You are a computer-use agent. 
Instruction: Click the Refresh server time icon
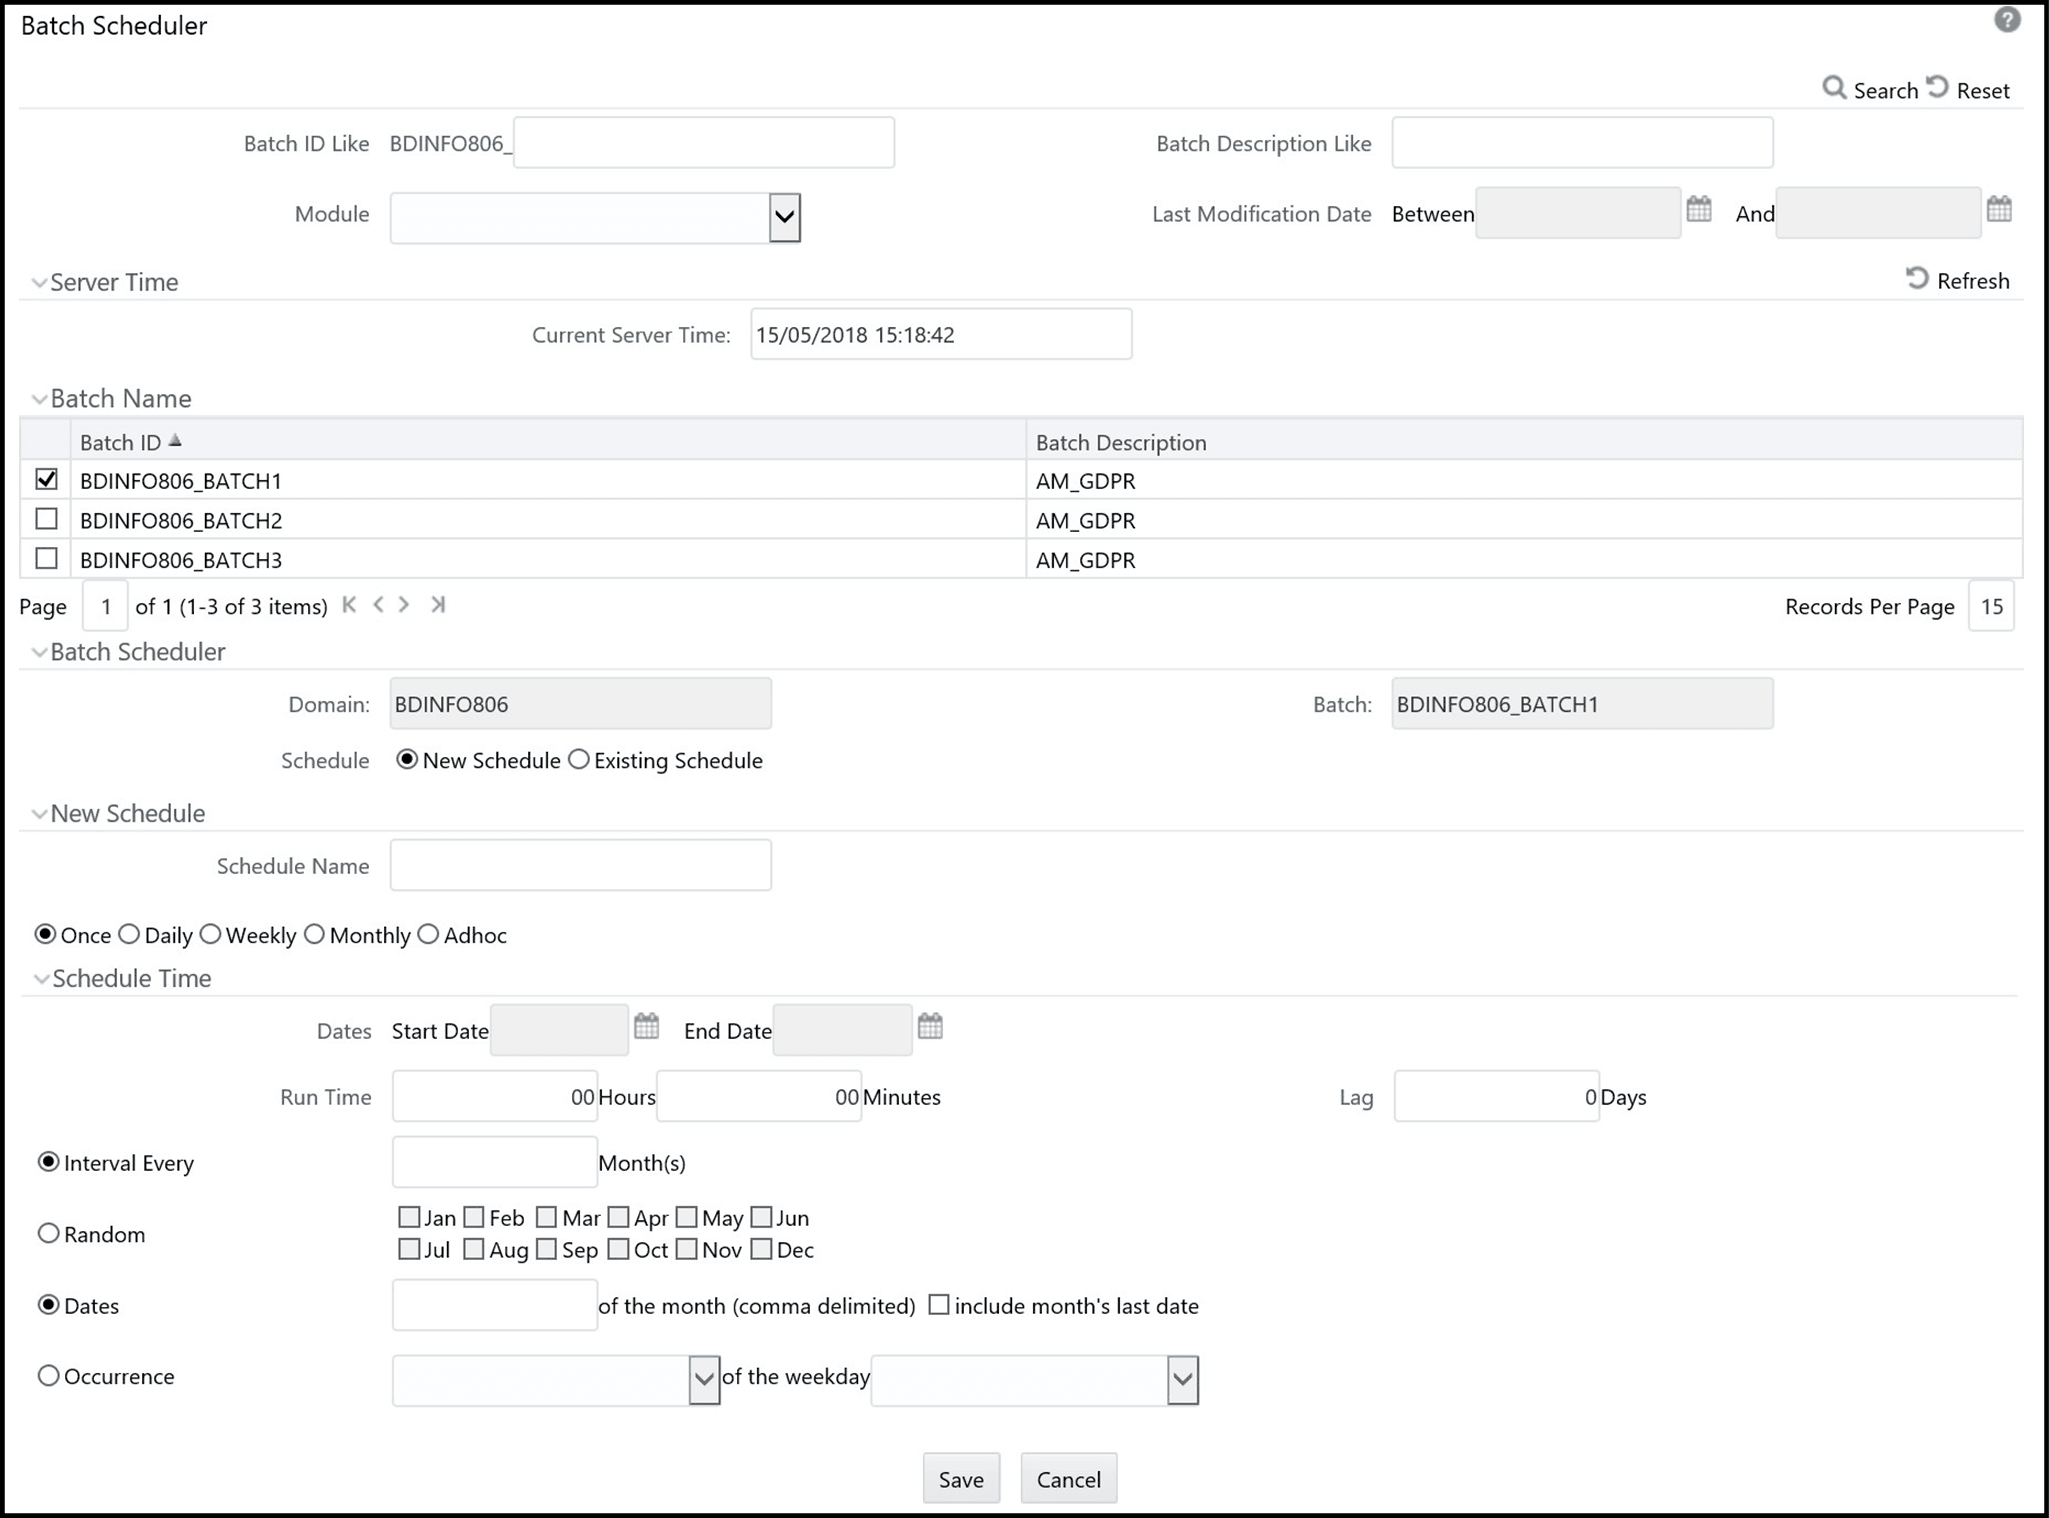[x=1917, y=279]
